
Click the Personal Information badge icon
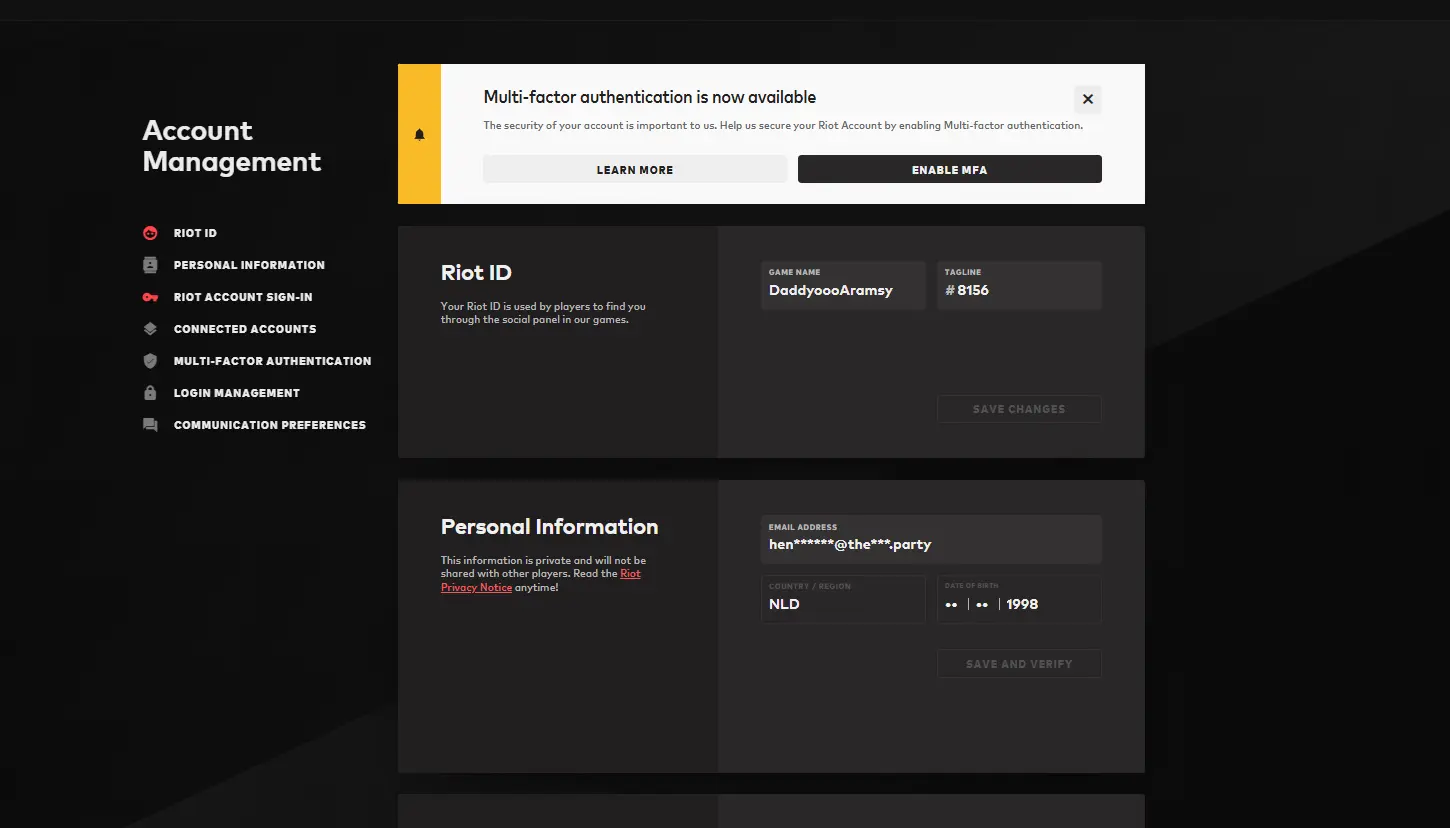point(150,265)
